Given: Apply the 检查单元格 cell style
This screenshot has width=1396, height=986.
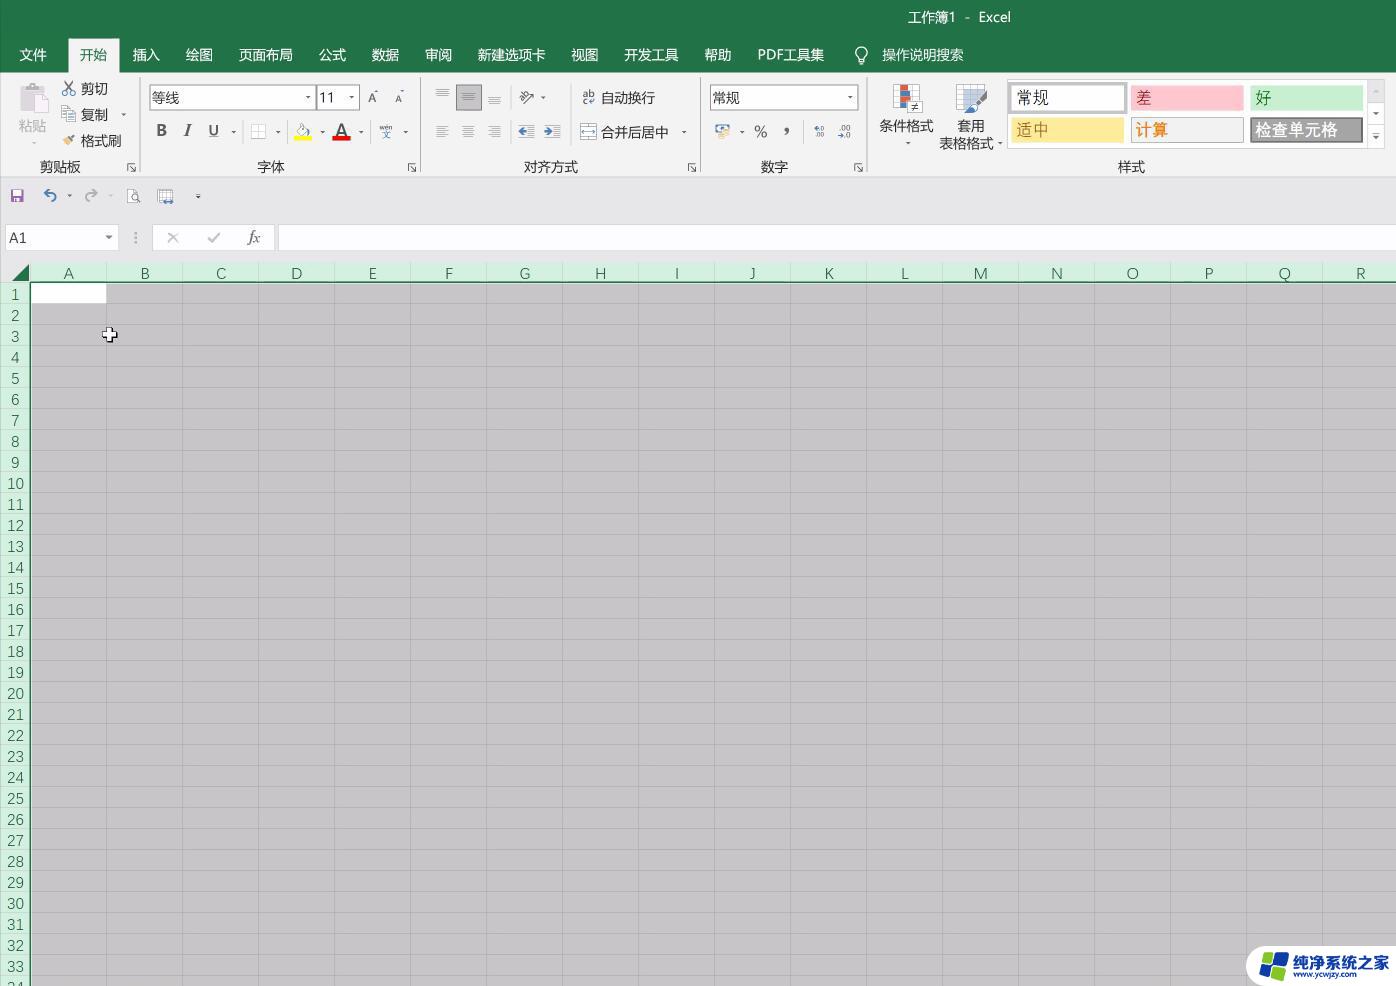Looking at the screenshot, I should click(1306, 129).
